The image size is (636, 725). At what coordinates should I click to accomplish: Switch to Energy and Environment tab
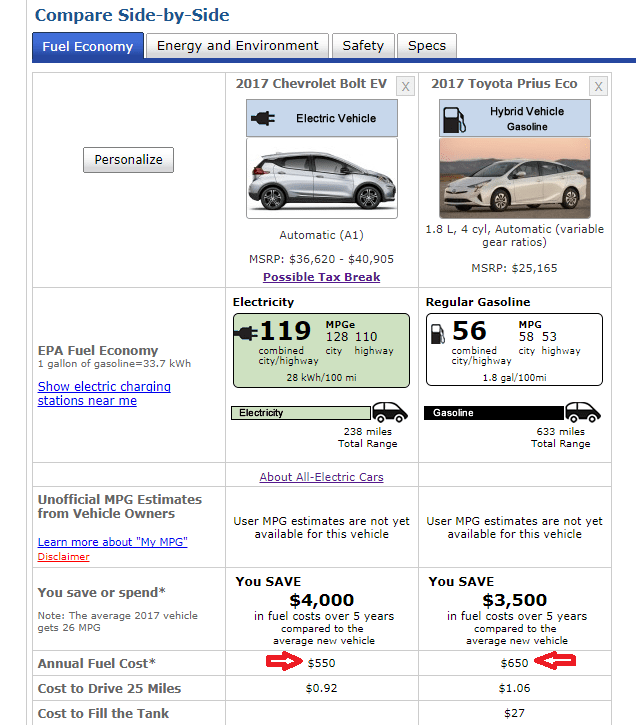point(238,46)
